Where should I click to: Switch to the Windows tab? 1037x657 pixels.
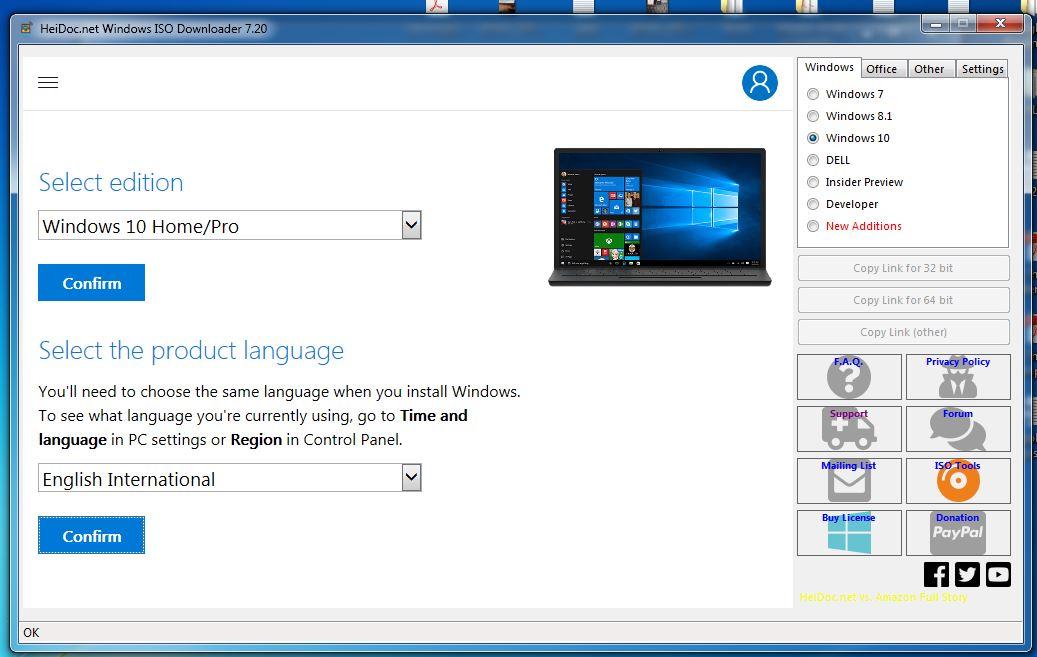(829, 67)
